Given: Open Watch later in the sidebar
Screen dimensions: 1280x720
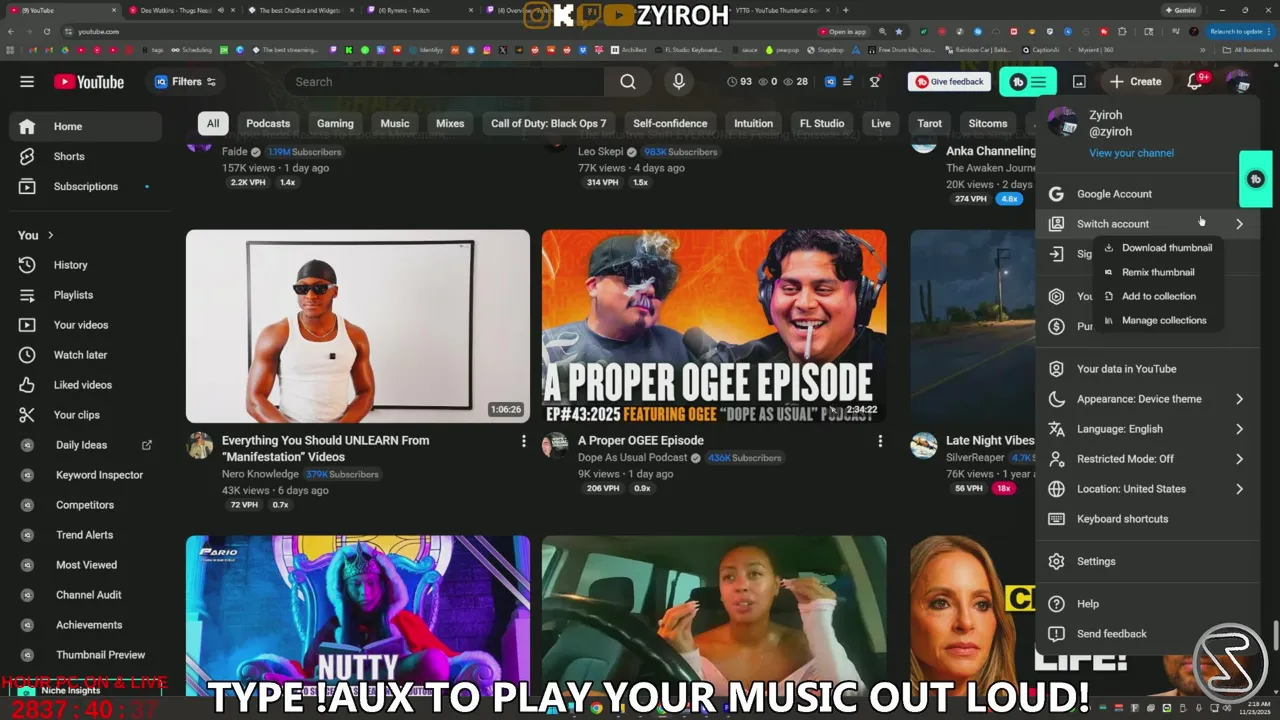Looking at the screenshot, I should (x=85, y=355).
